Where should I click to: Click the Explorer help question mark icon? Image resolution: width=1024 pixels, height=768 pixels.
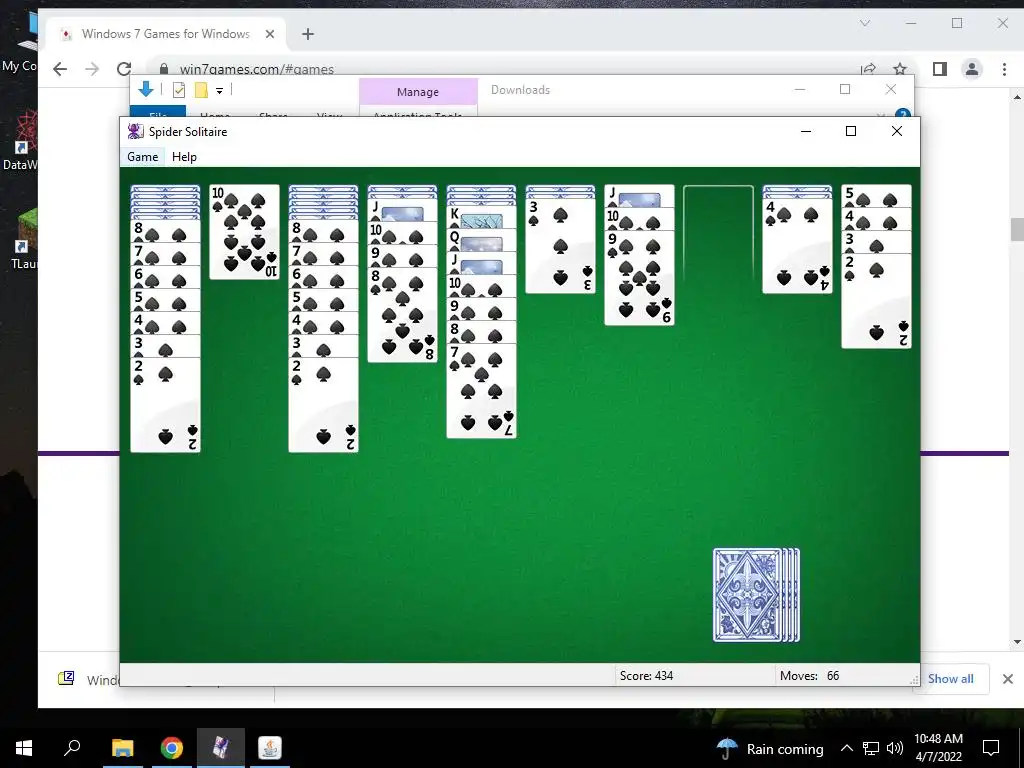pos(903,114)
